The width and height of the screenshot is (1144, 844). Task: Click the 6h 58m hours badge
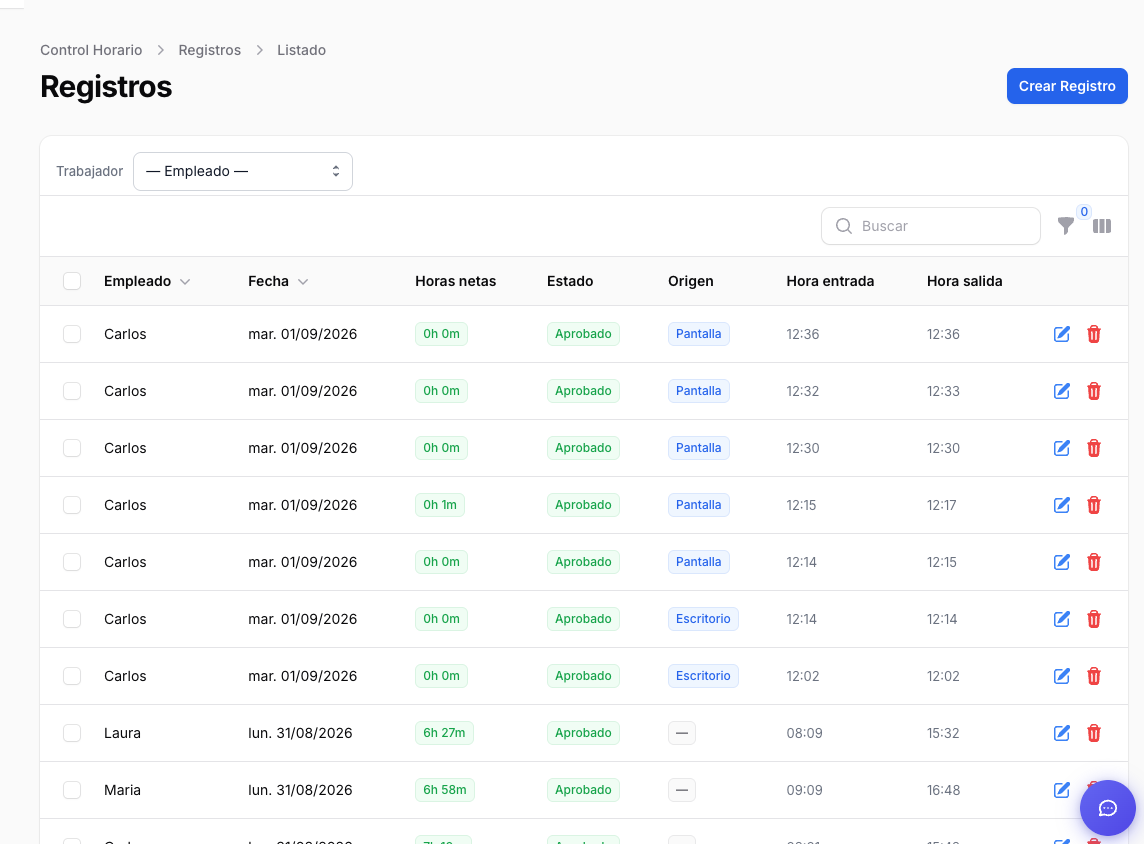tap(445, 790)
